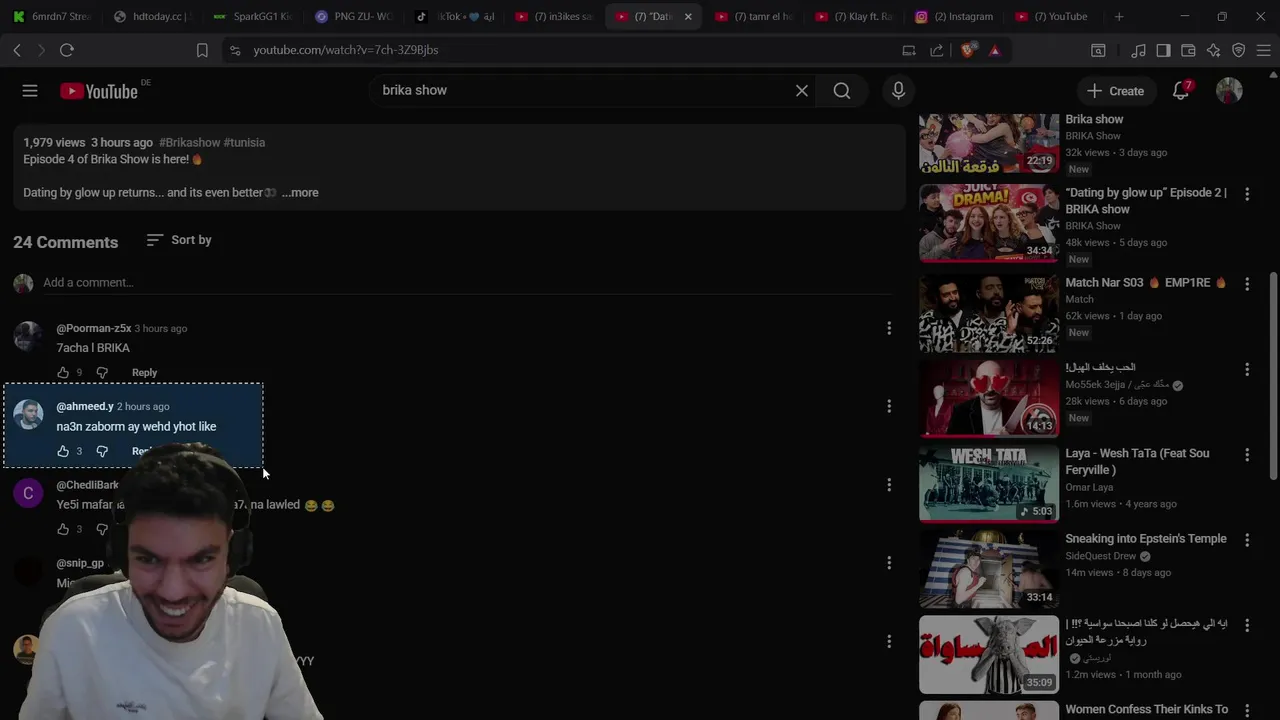The width and height of the screenshot is (1280, 720).
Task: Close the current YouTube tab
Action: pos(688,16)
